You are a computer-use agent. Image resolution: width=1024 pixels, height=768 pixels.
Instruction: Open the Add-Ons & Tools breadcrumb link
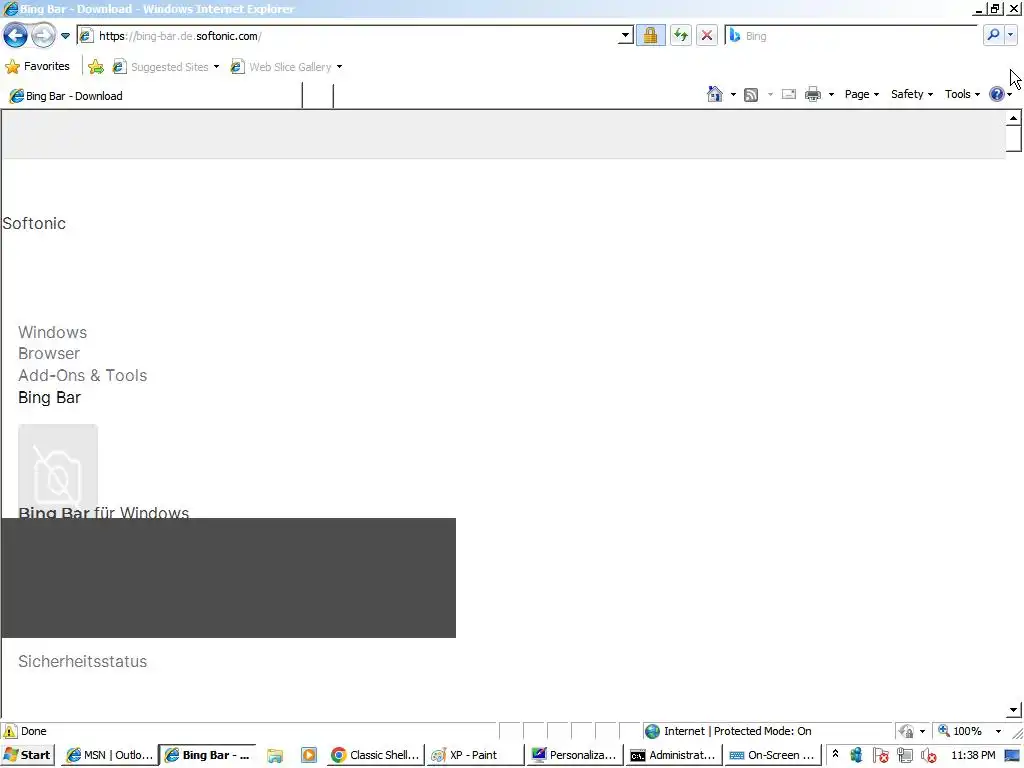pyautogui.click(x=82, y=376)
